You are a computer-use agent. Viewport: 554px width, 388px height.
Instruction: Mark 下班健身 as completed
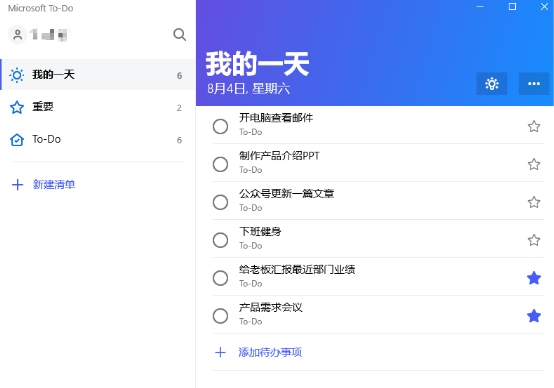(220, 240)
